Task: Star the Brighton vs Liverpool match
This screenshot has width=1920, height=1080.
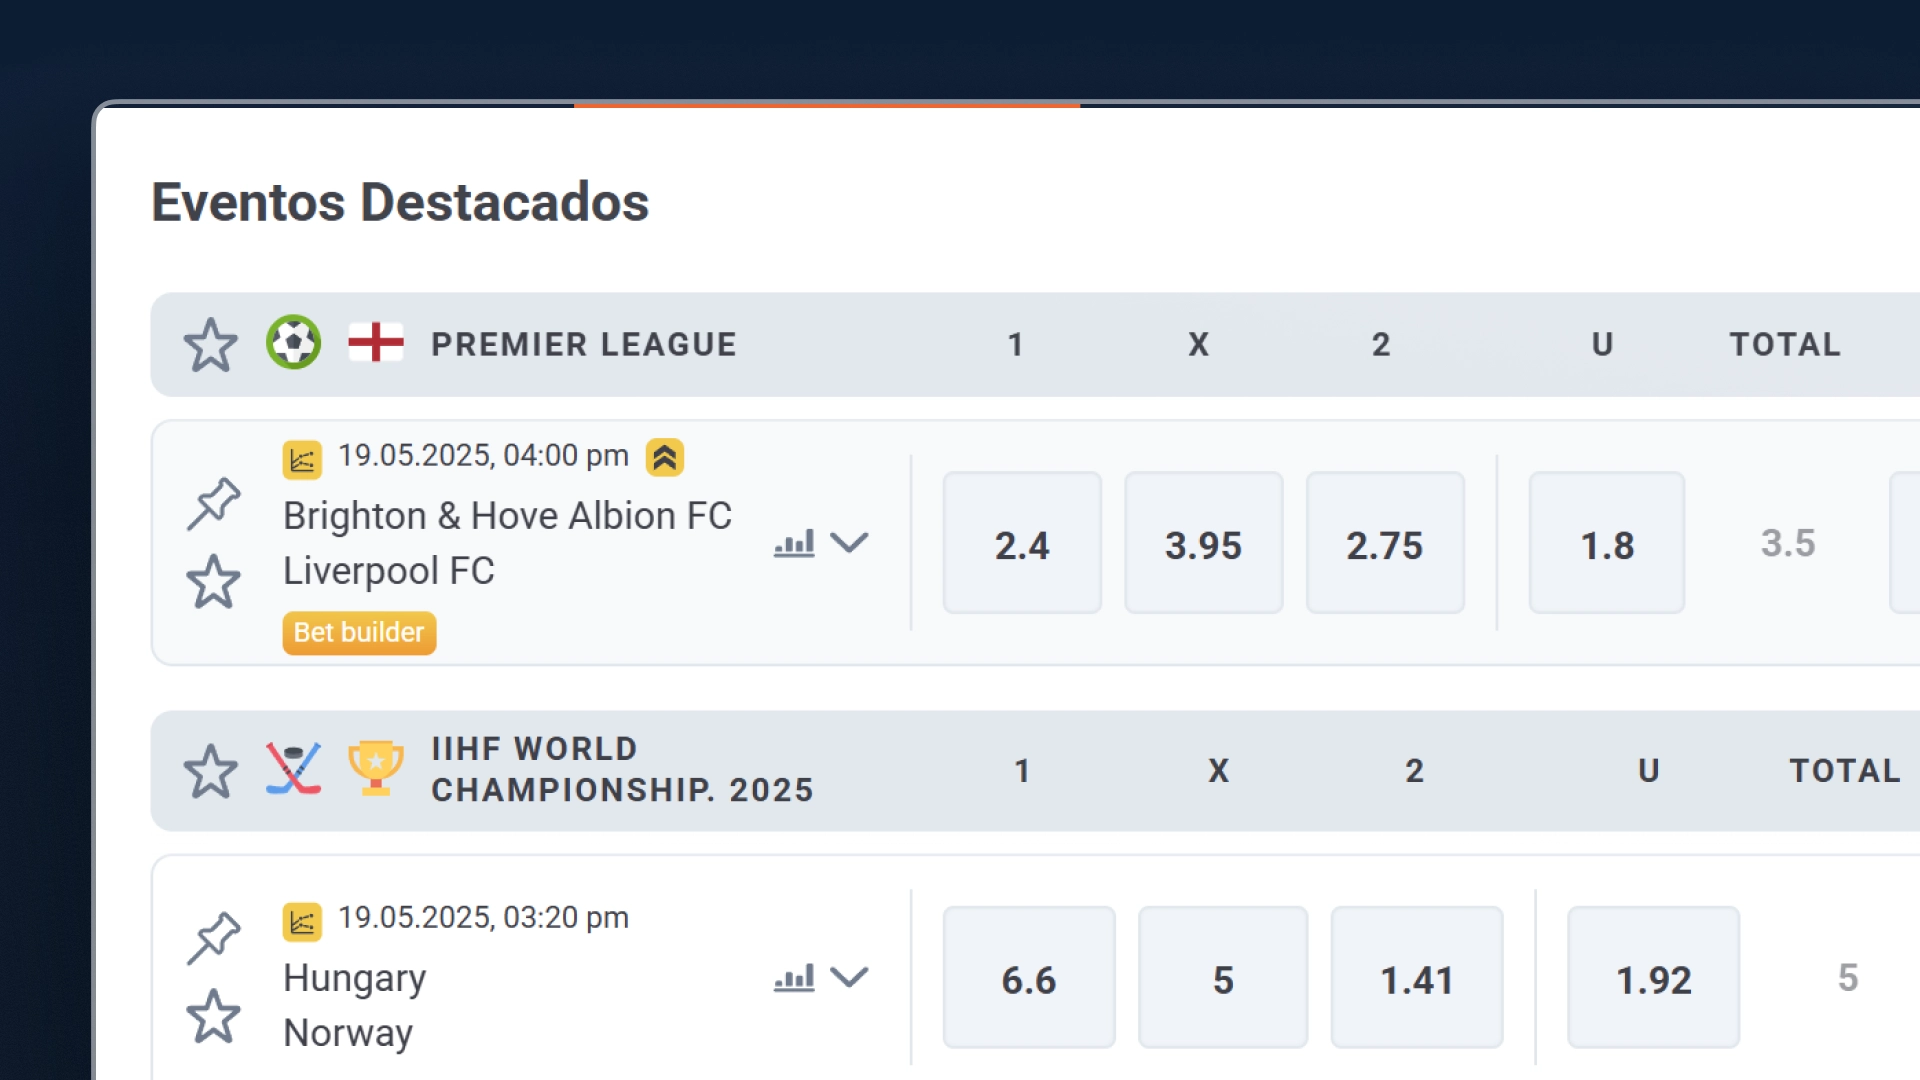Action: click(213, 582)
